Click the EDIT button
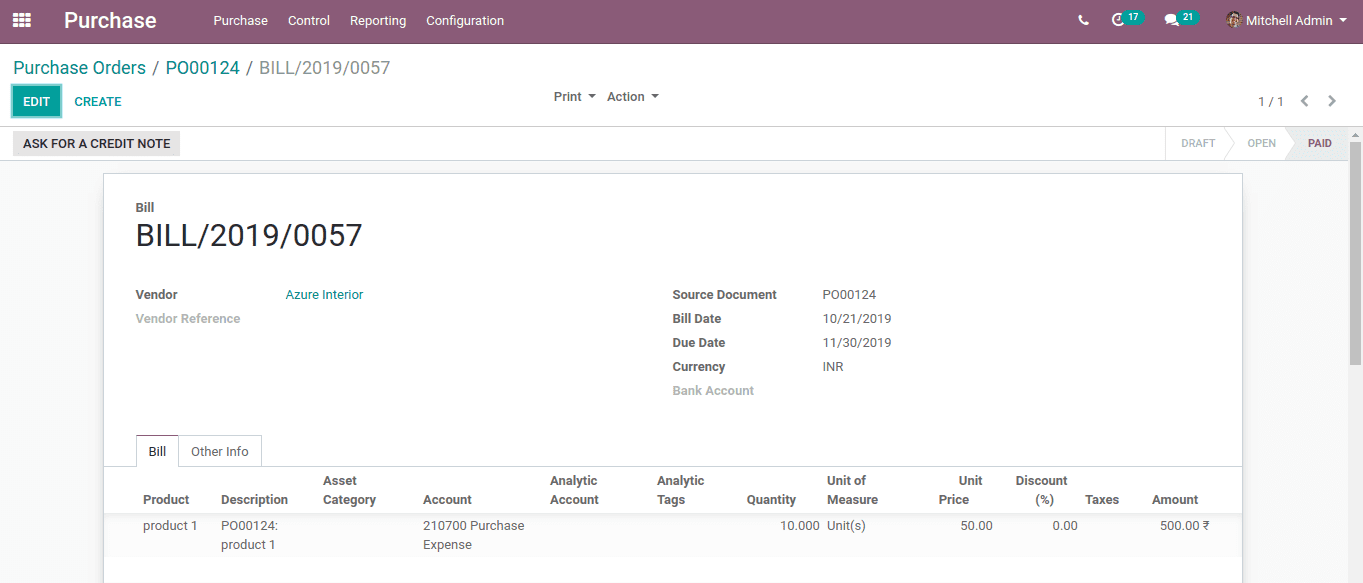The width and height of the screenshot is (1363, 583). 37,101
